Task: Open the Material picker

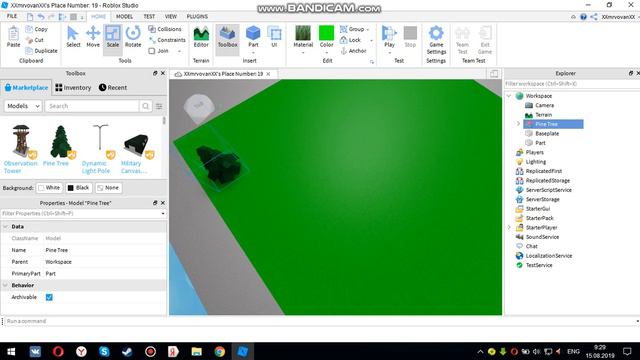Action: point(303,36)
